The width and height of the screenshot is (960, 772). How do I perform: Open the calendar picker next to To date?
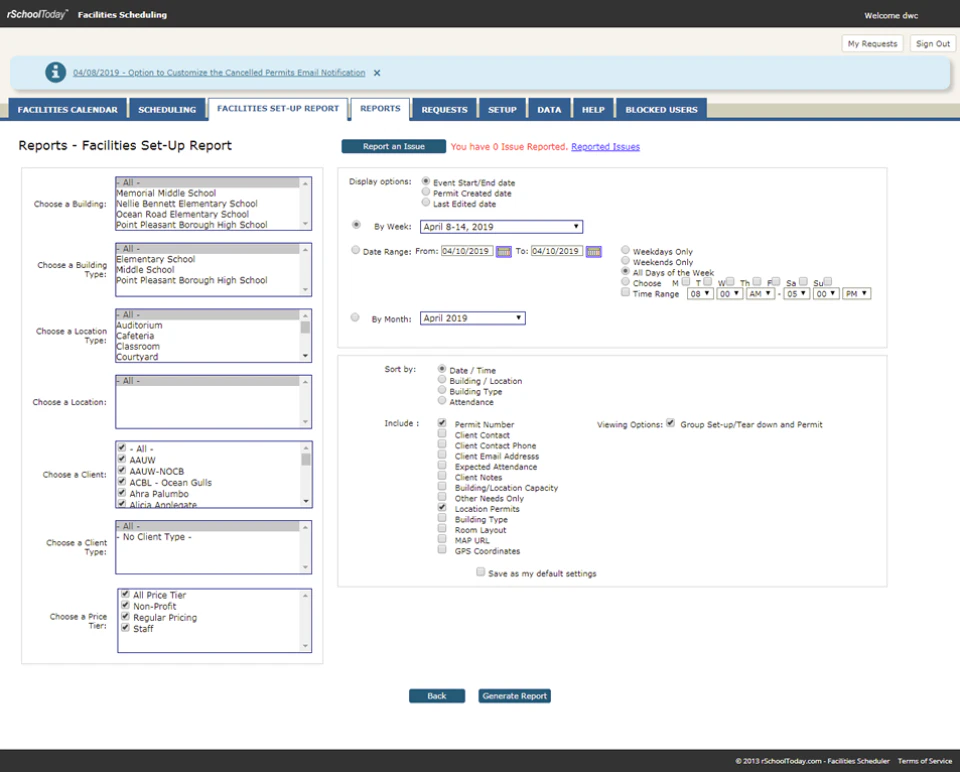click(x=594, y=251)
